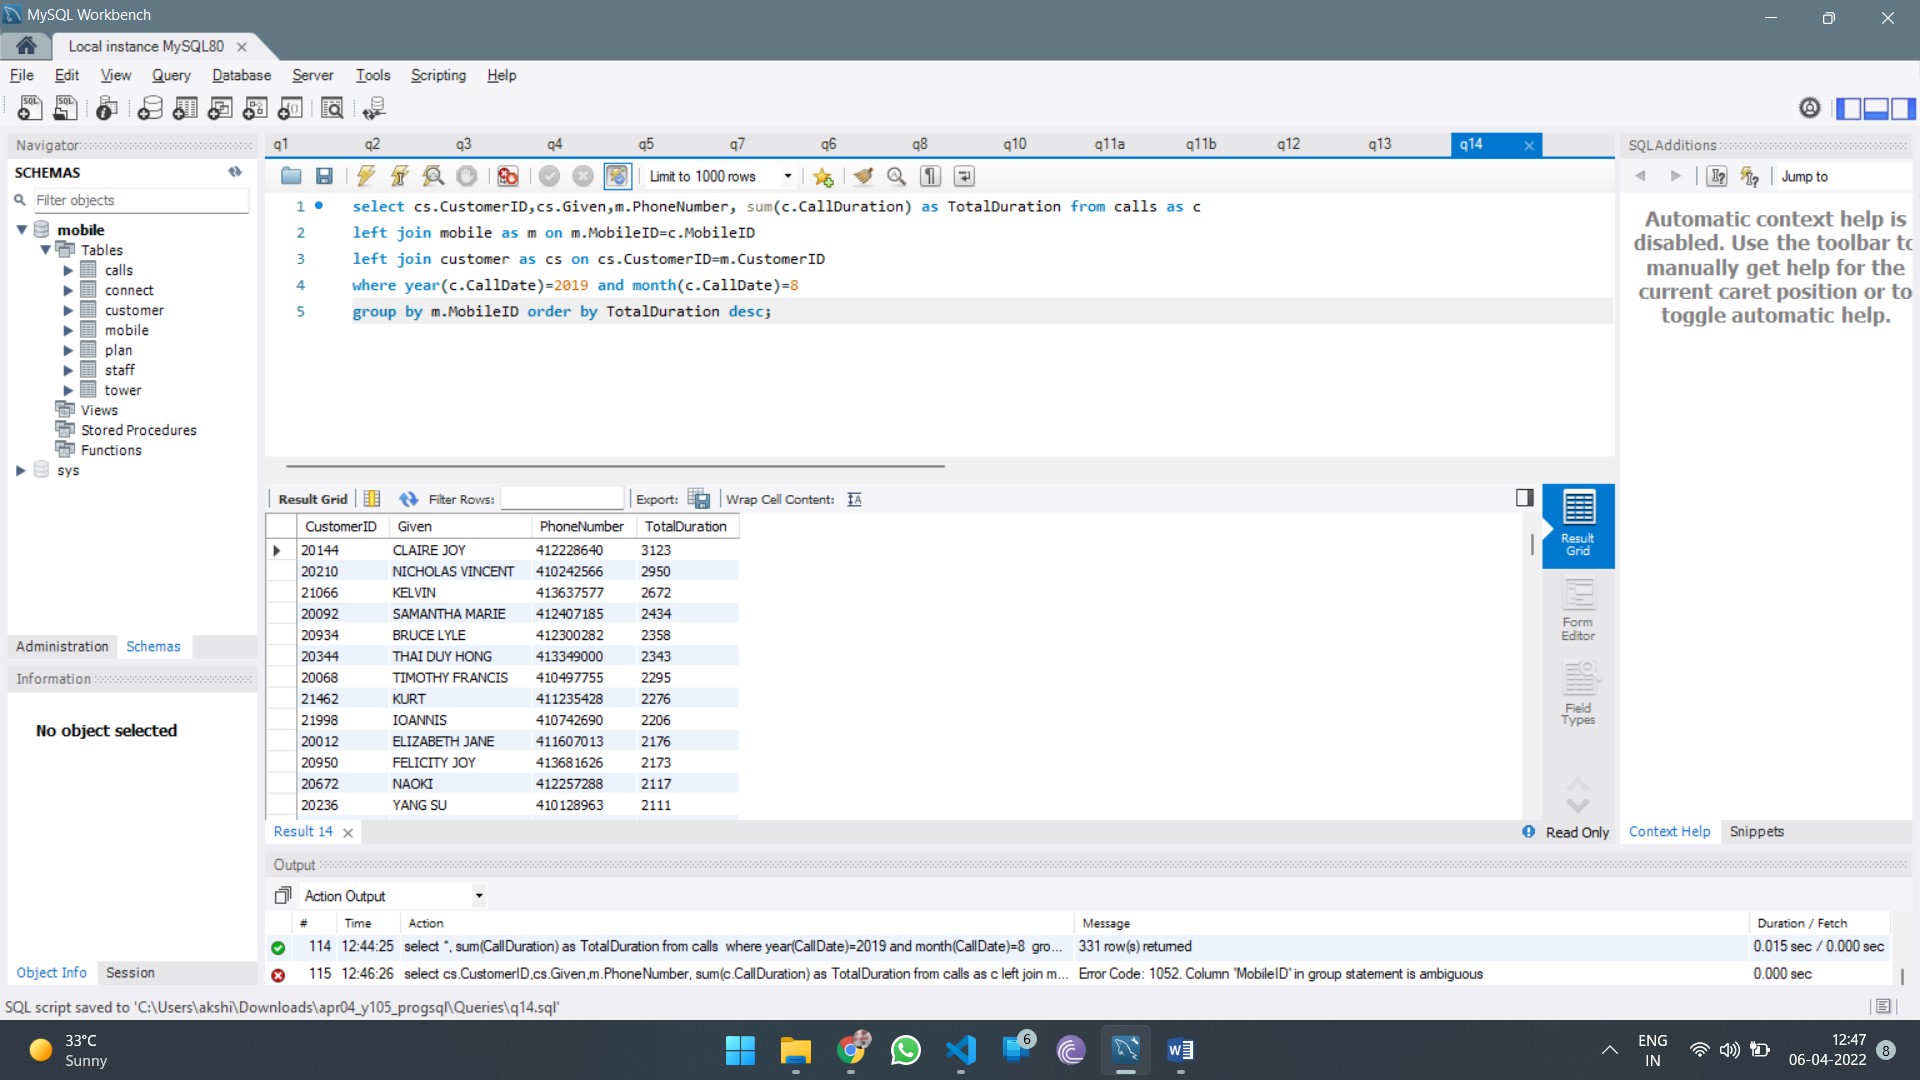Create new stored procedure icon
This screenshot has height=1080, width=1920.
tap(255, 108)
